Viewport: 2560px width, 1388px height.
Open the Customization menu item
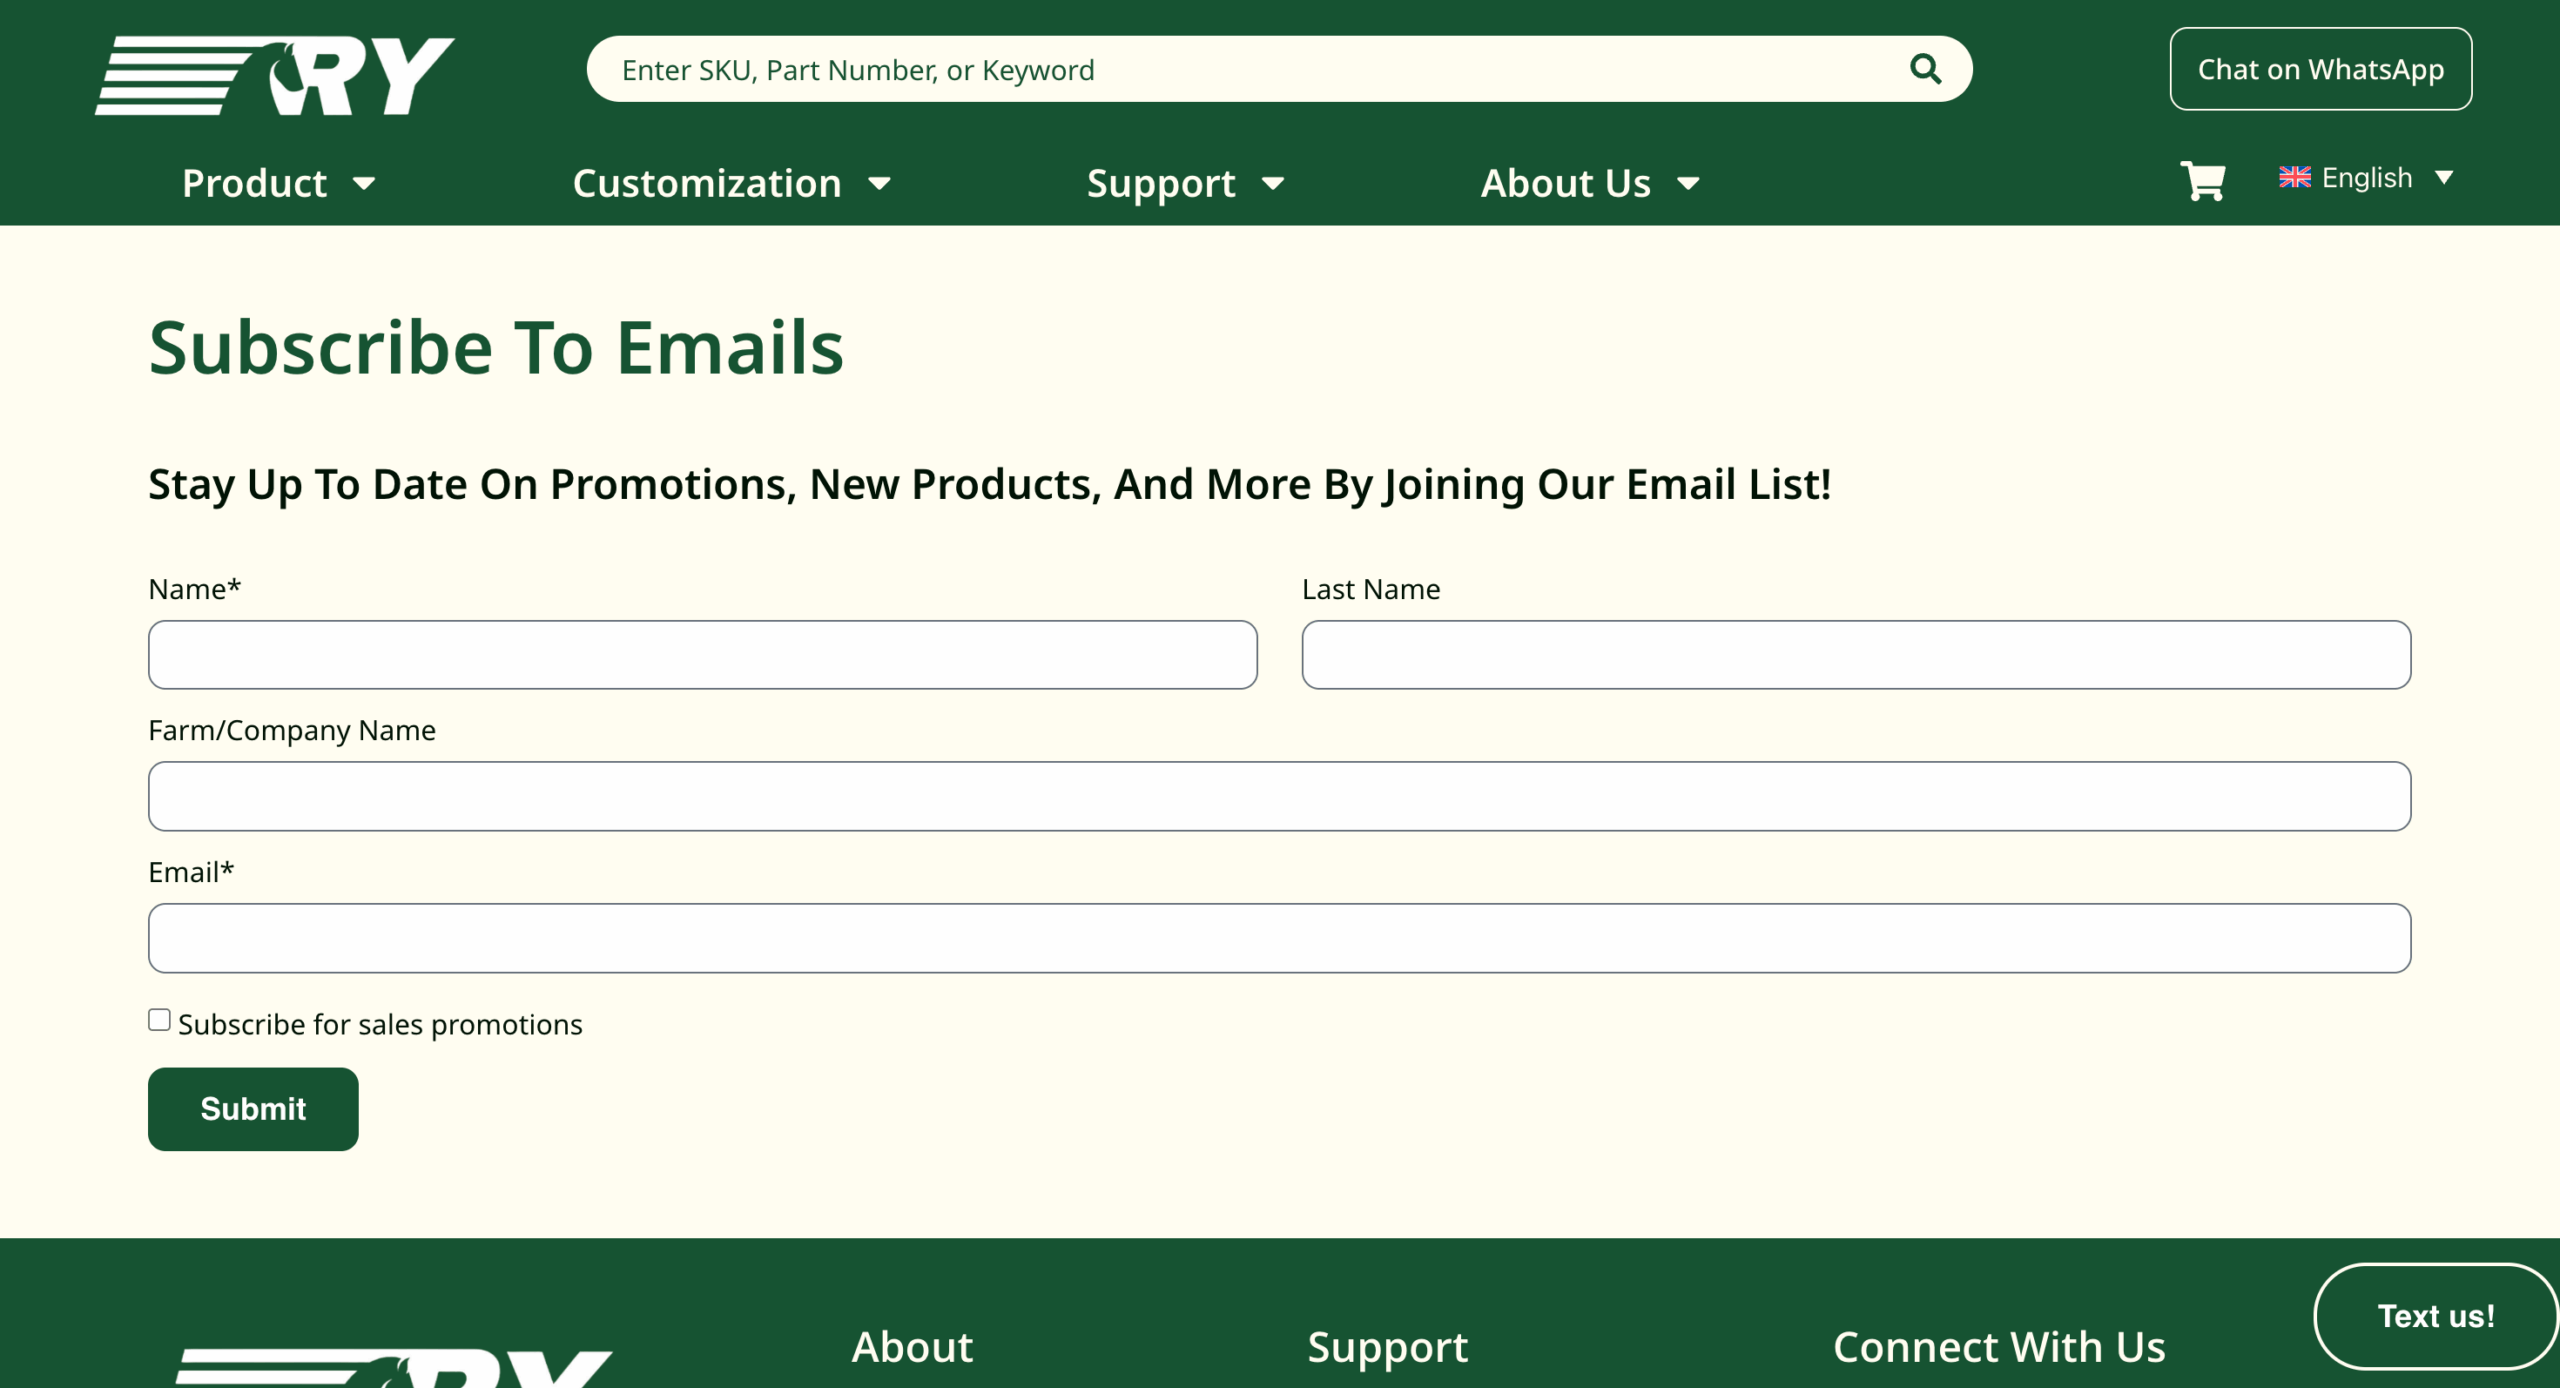point(706,184)
